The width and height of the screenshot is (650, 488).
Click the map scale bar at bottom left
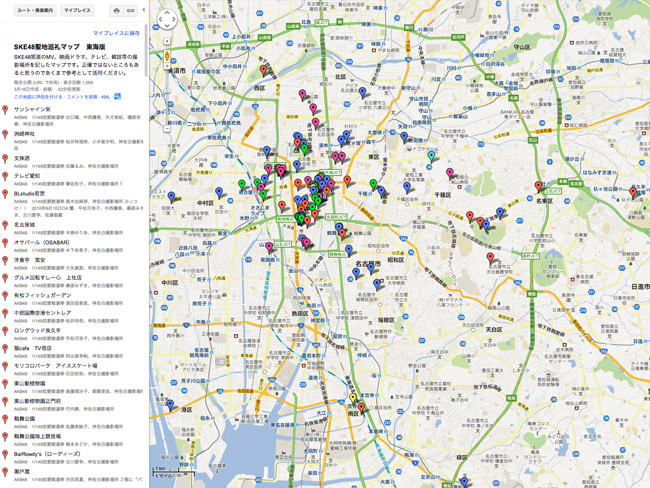174,471
